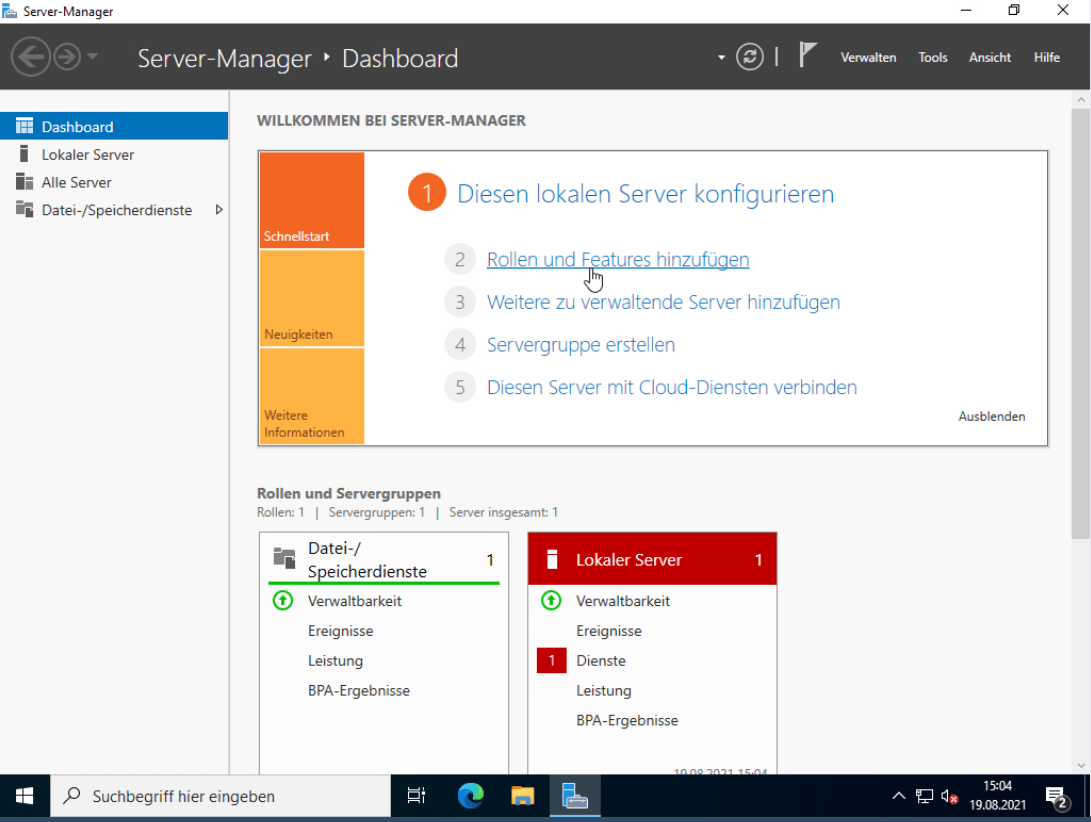
Task: Click Ereignisse in Datei-/Speicherdienste tile
Action: tap(340, 631)
